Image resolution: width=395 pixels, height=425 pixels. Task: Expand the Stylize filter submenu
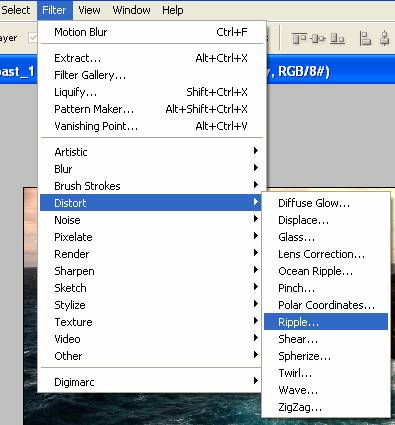151,305
